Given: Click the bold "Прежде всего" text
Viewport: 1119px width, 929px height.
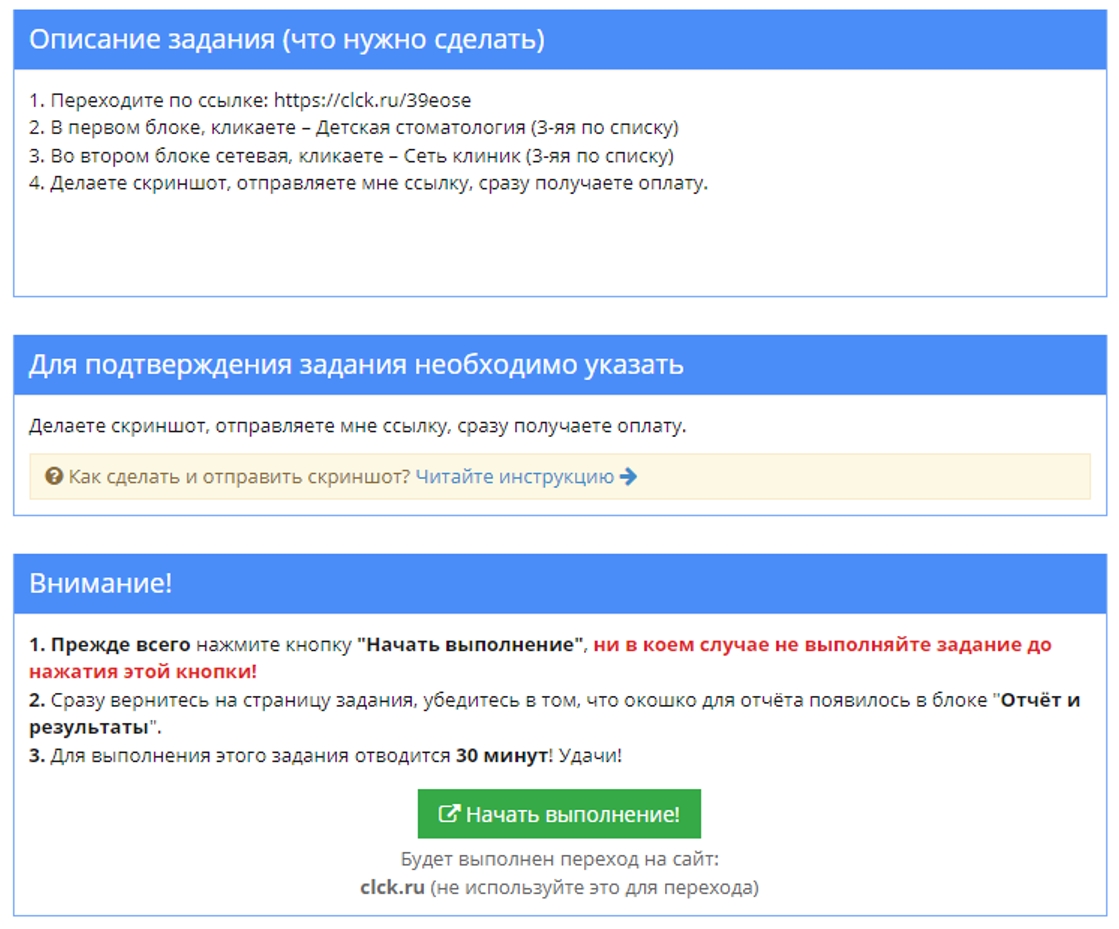Looking at the screenshot, I should 121,644.
